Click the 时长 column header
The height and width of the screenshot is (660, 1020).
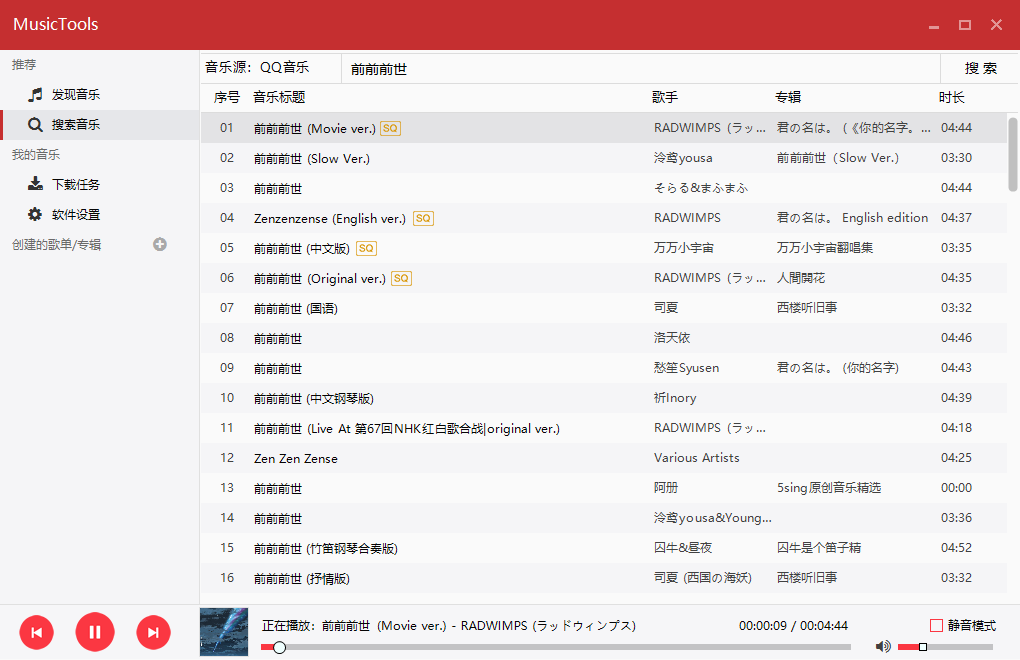[952, 98]
